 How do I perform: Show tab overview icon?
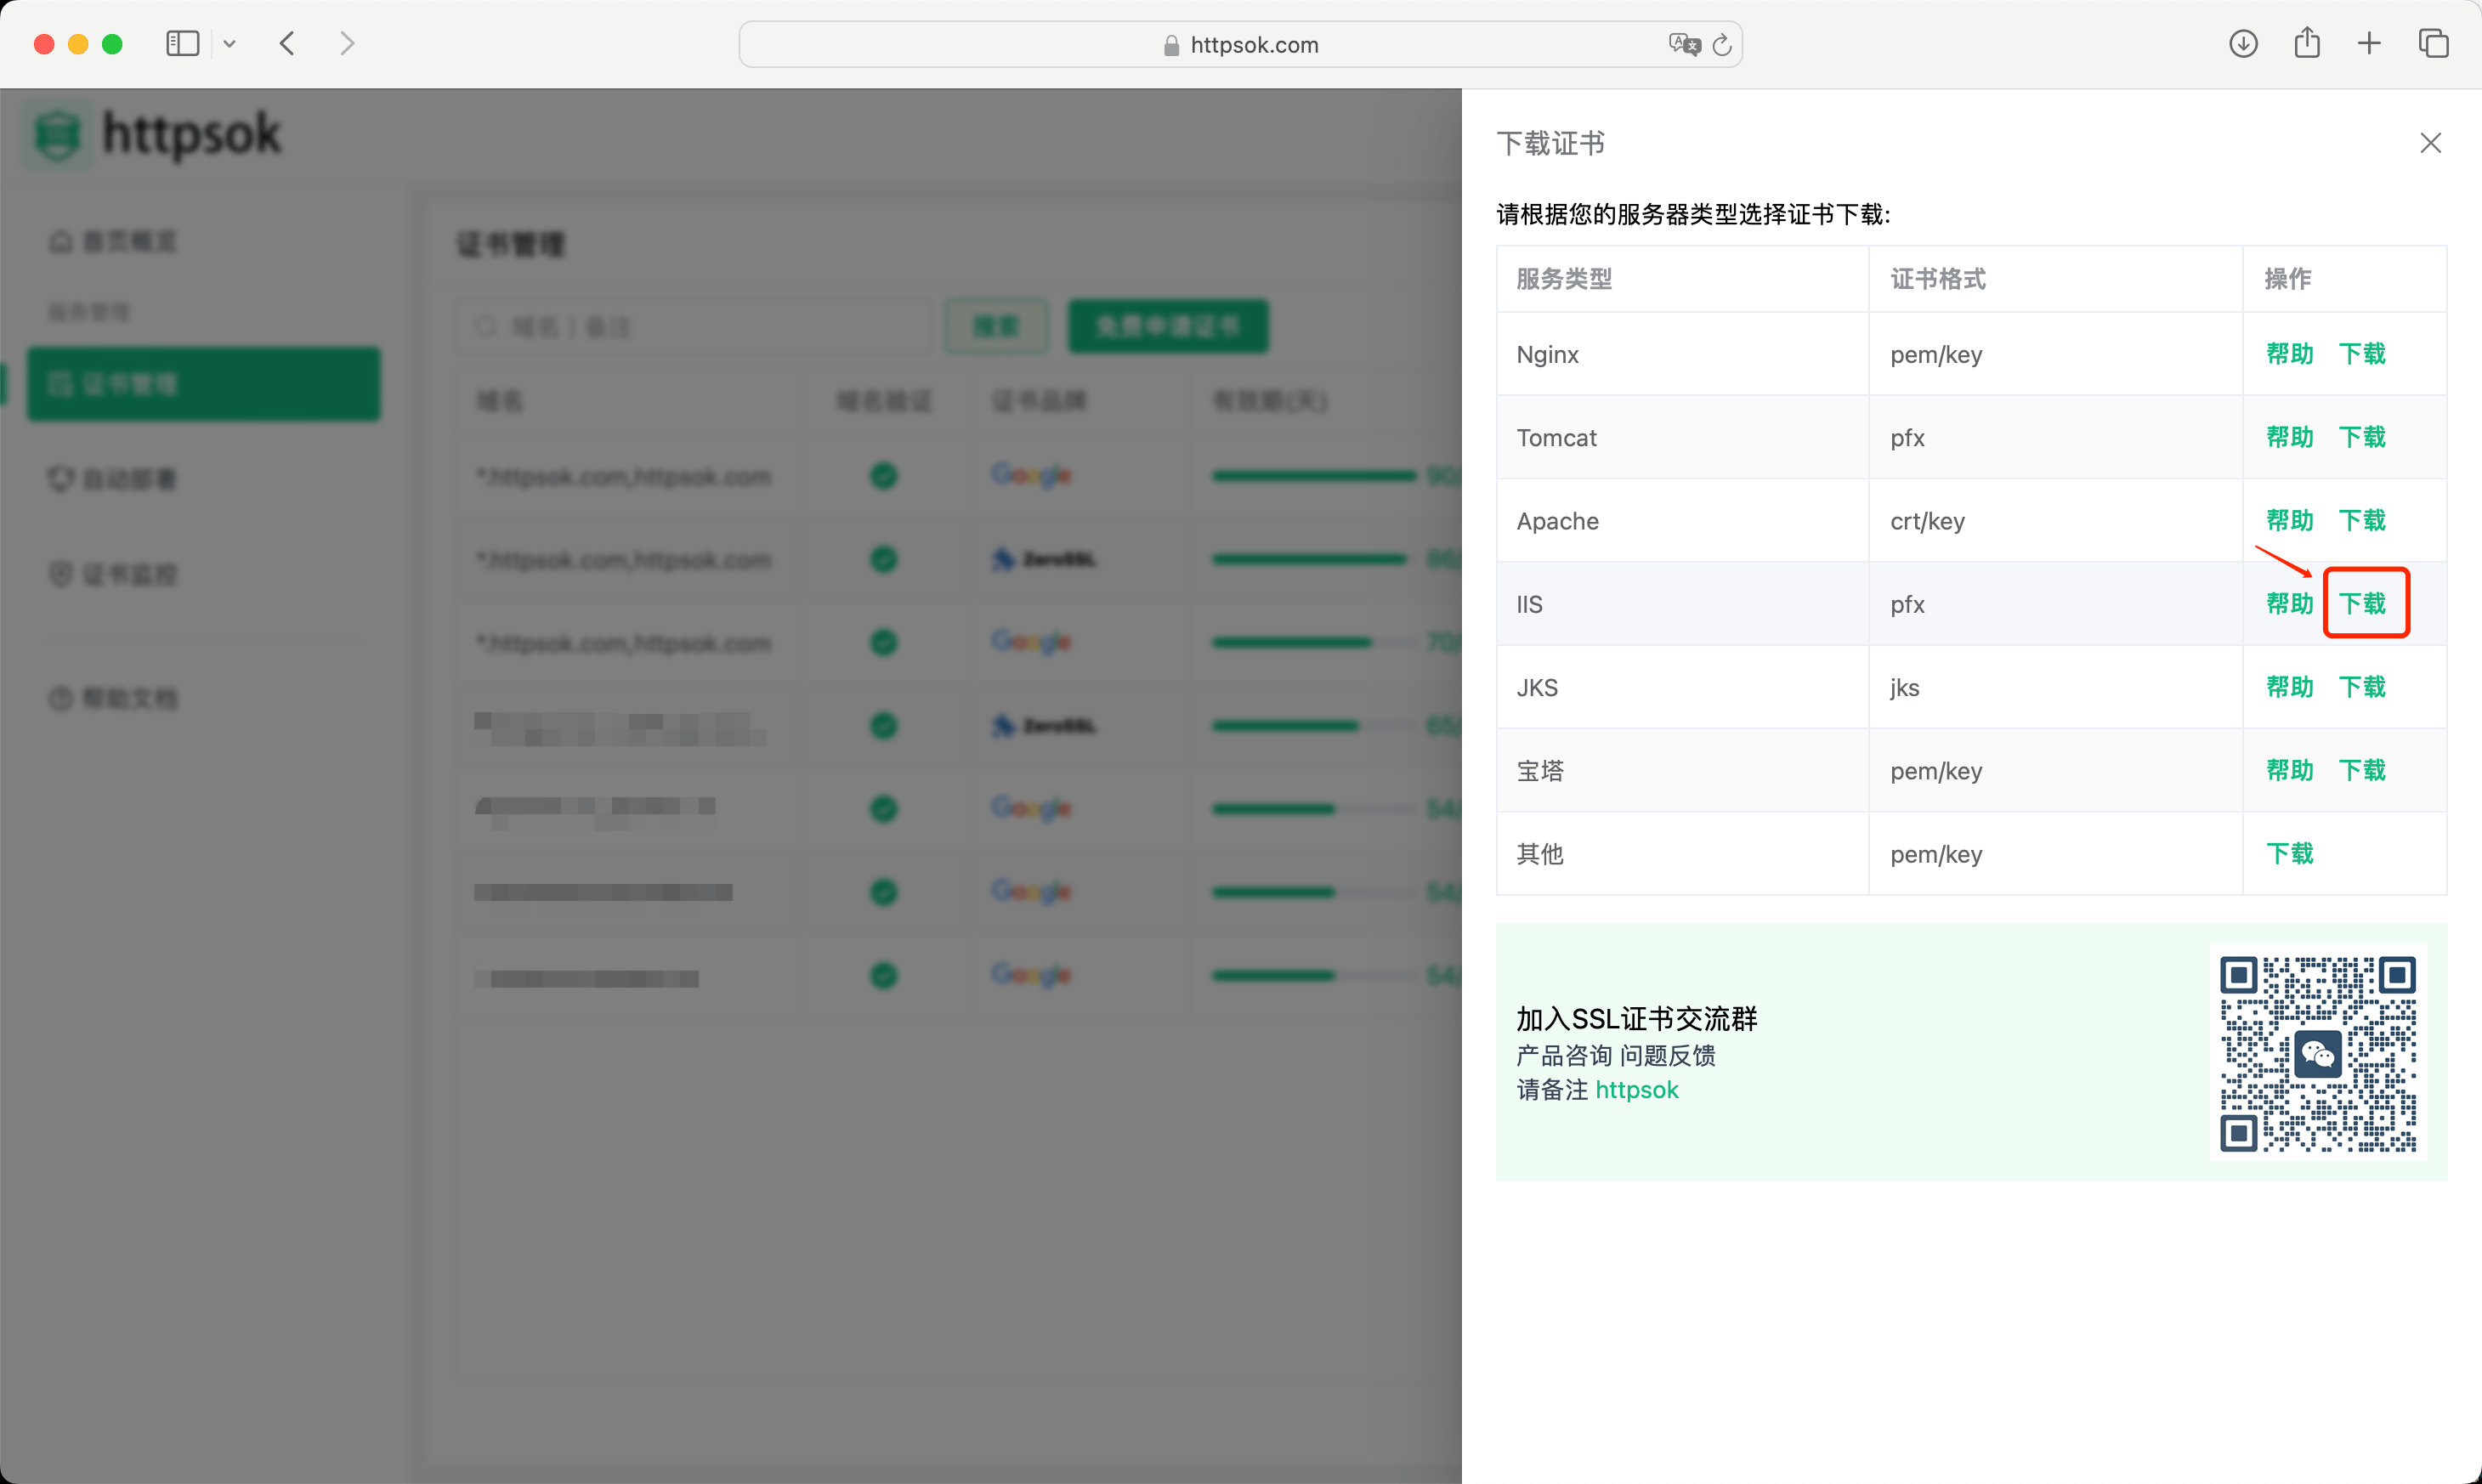2433,44
